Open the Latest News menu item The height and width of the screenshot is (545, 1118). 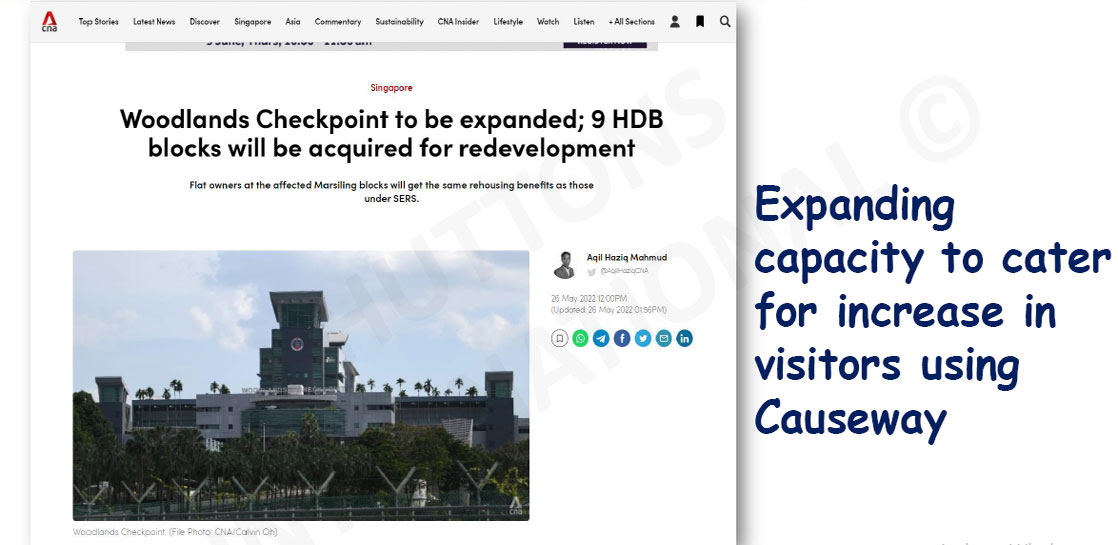154,22
